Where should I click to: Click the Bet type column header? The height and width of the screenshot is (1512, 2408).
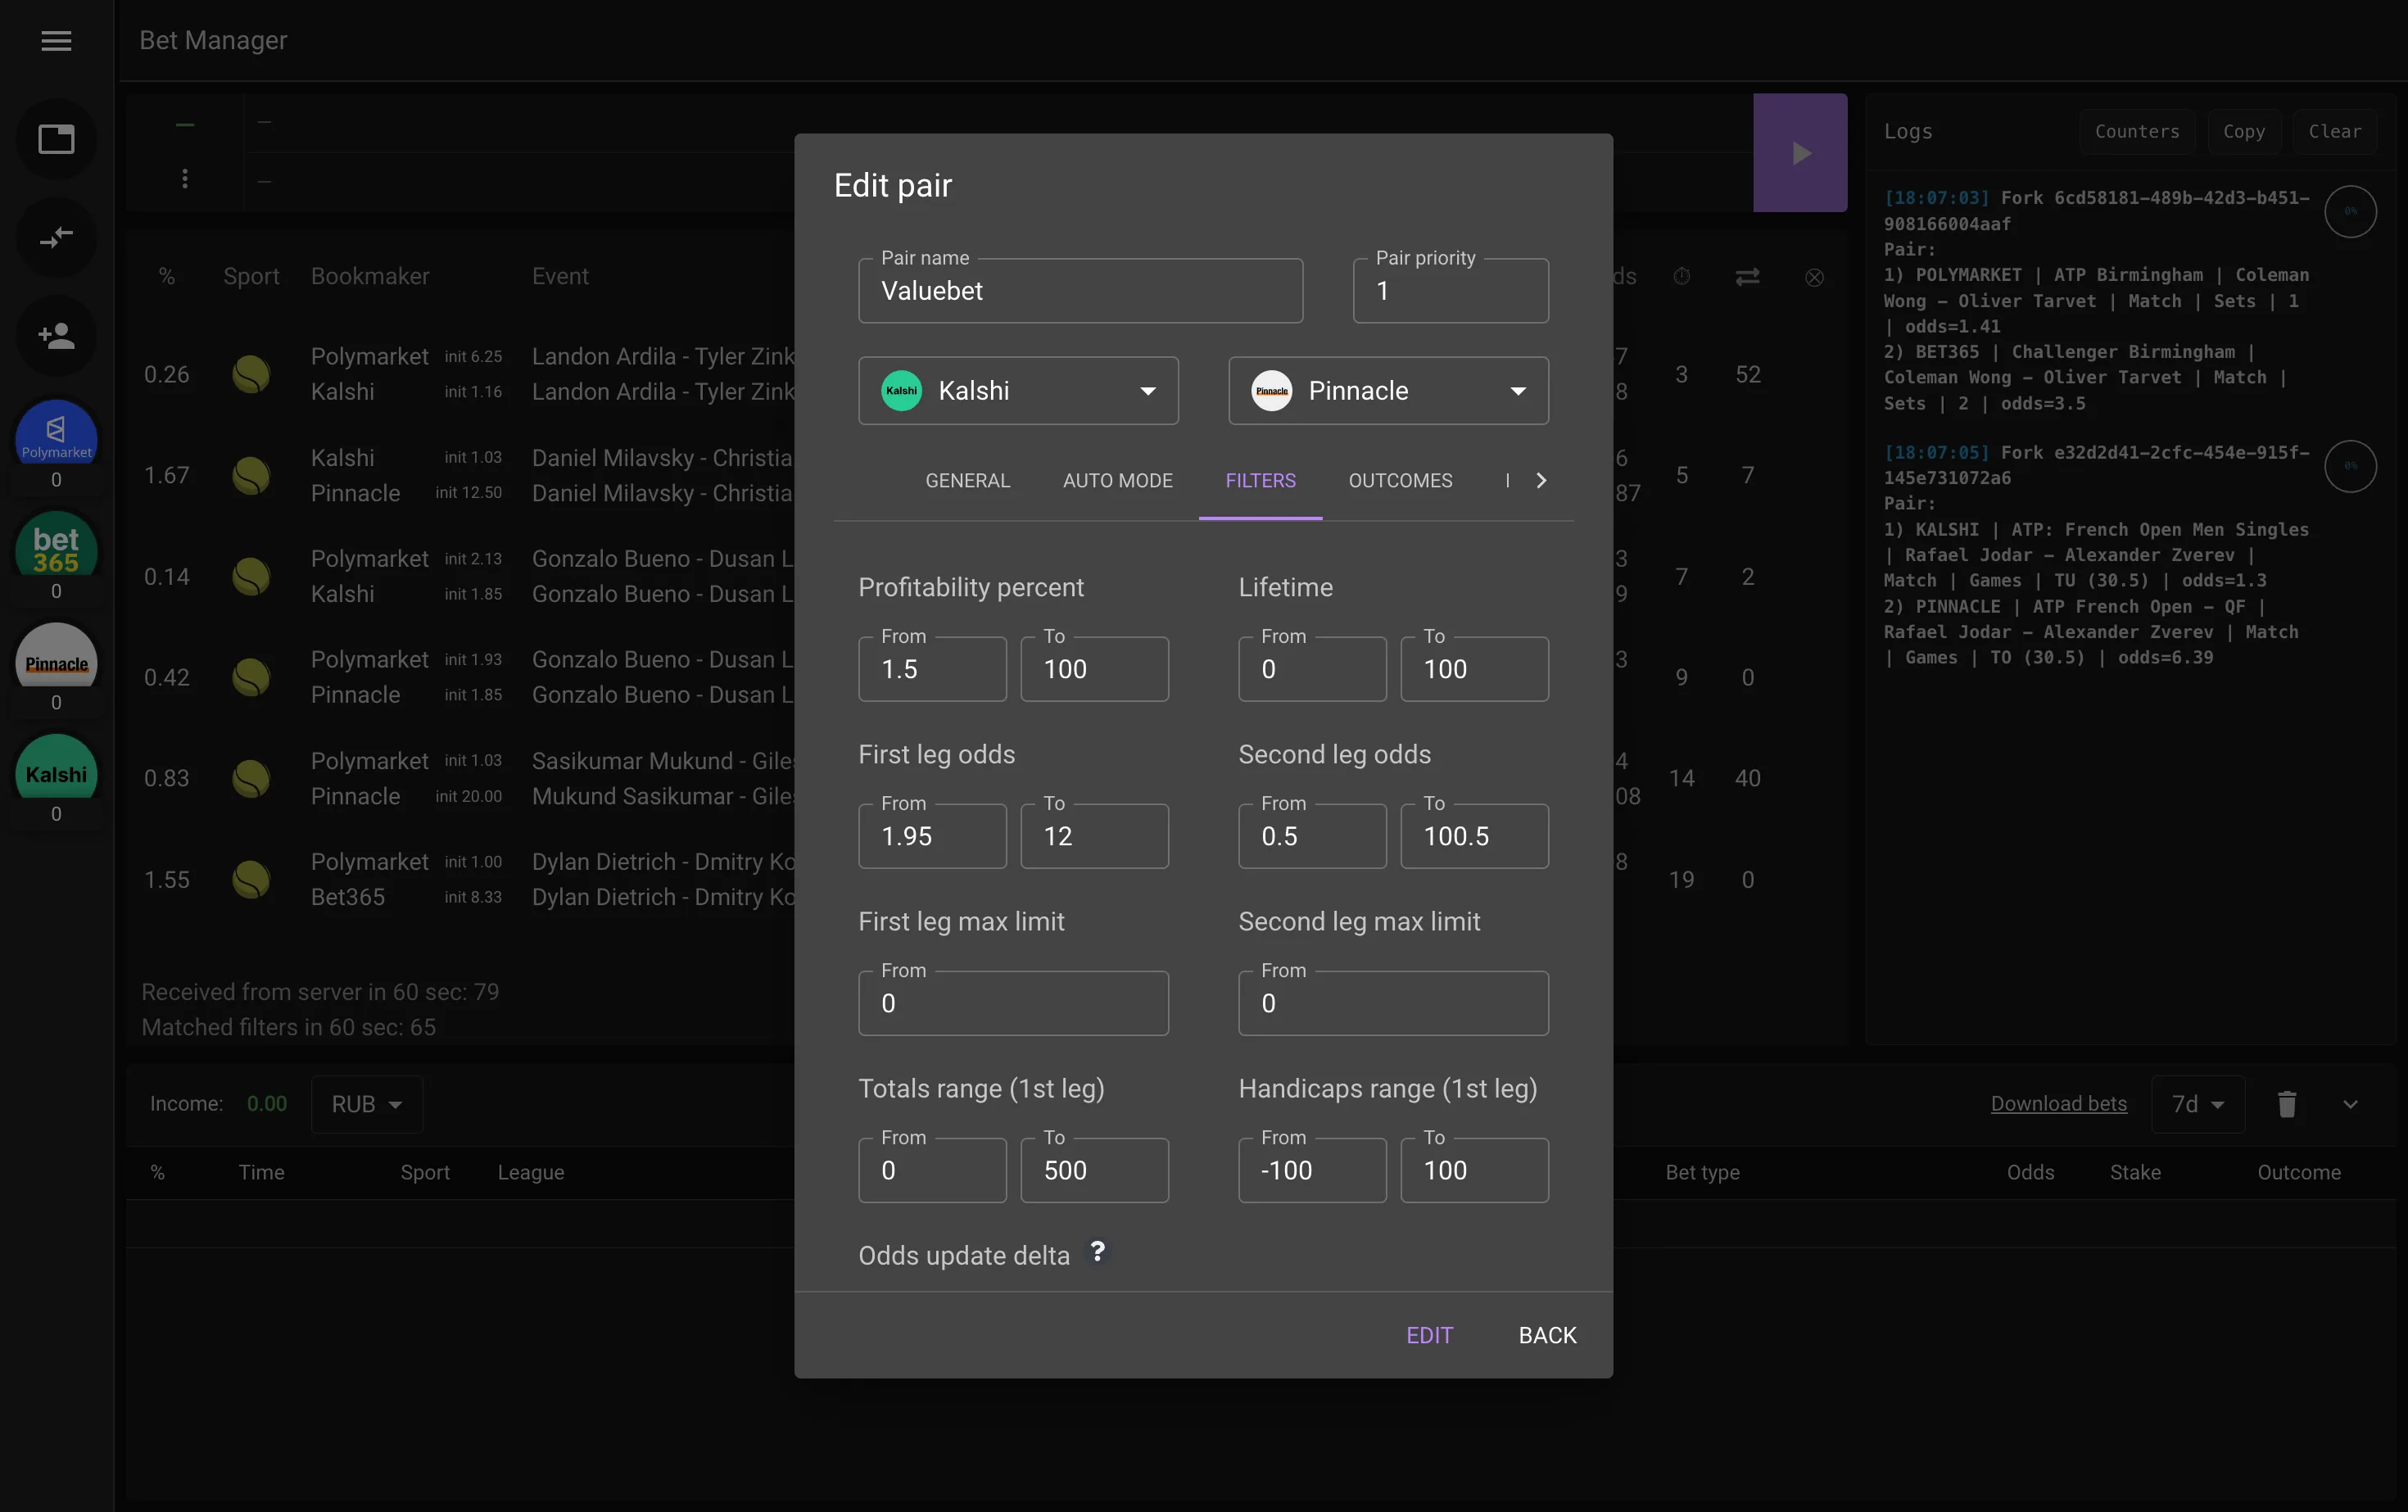click(1702, 1172)
